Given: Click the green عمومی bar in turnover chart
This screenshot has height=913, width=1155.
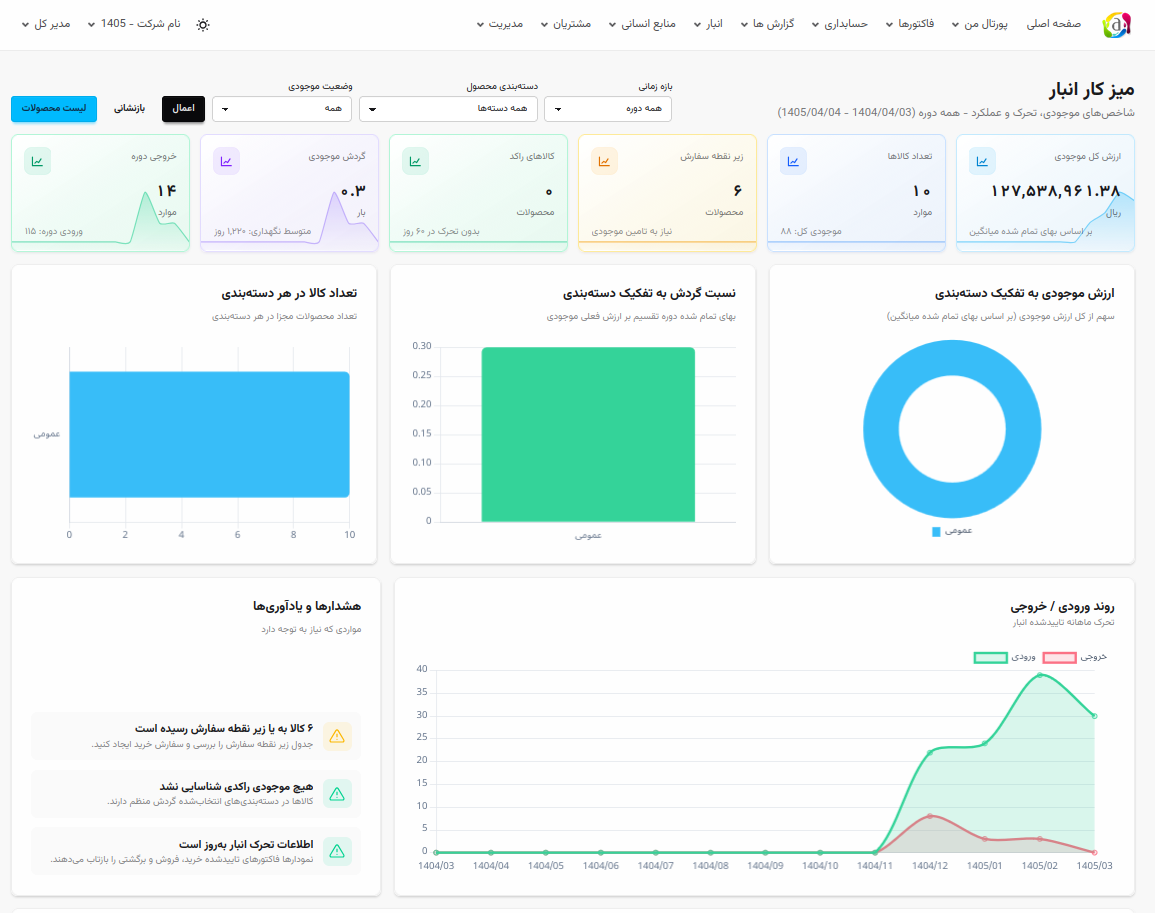Looking at the screenshot, I should point(588,435).
